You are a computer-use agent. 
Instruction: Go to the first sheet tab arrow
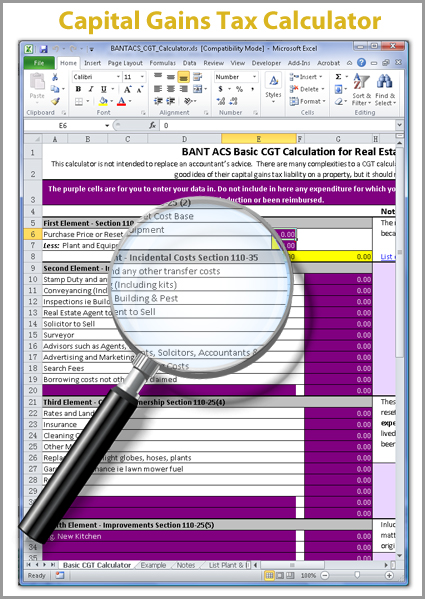pyautogui.click(x=29, y=565)
